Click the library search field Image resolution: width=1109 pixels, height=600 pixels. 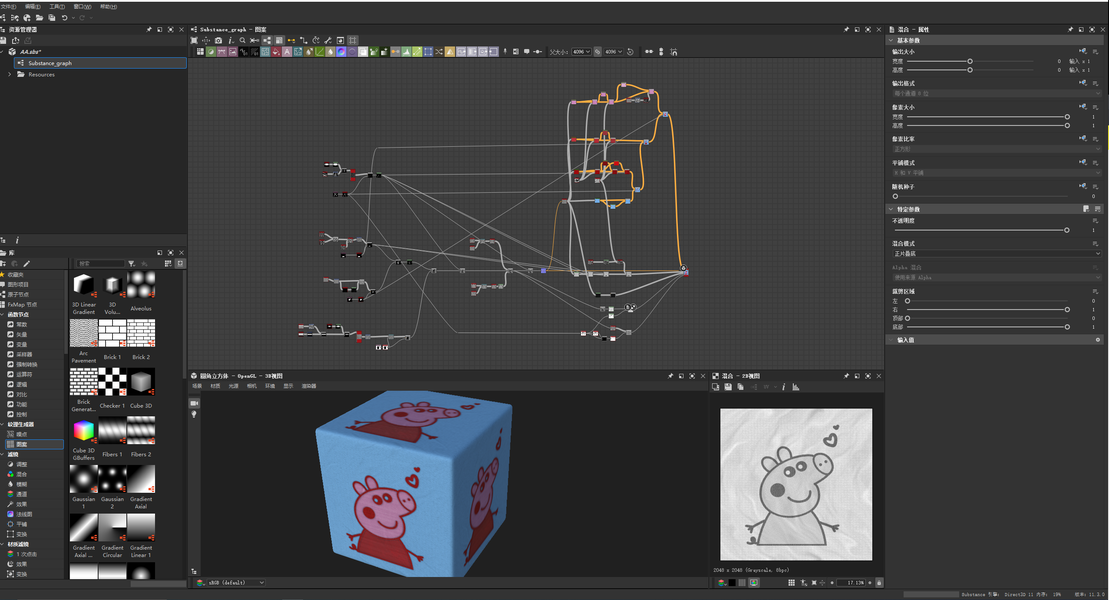100,263
